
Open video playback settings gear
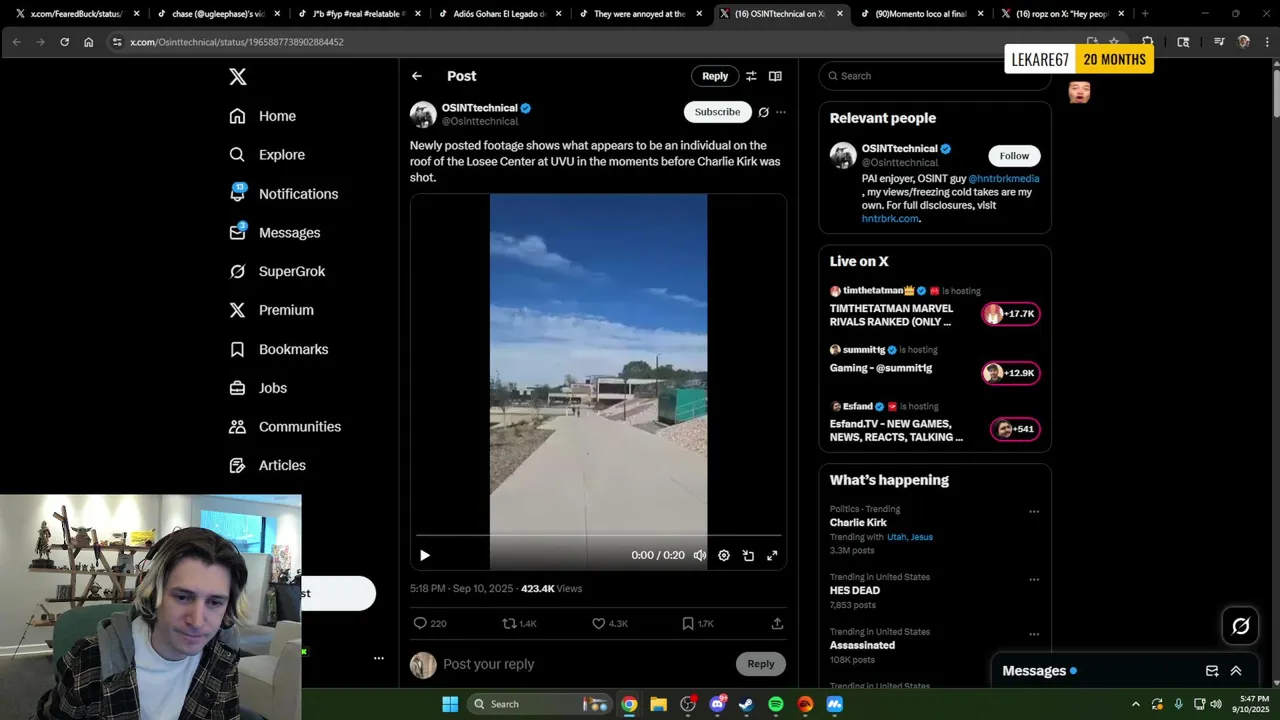tap(724, 555)
